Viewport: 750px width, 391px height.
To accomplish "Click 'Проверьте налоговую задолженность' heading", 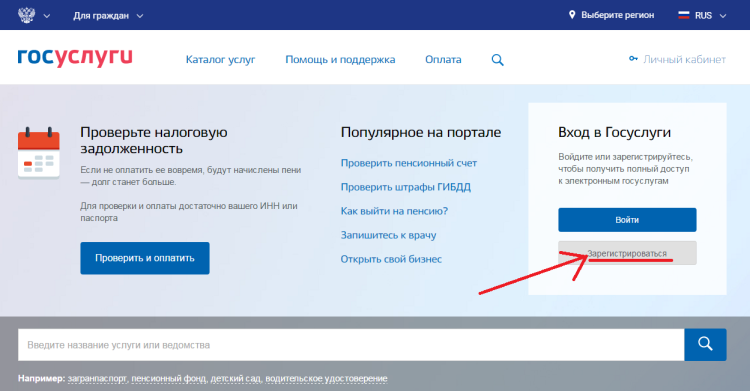I will (x=154, y=140).
